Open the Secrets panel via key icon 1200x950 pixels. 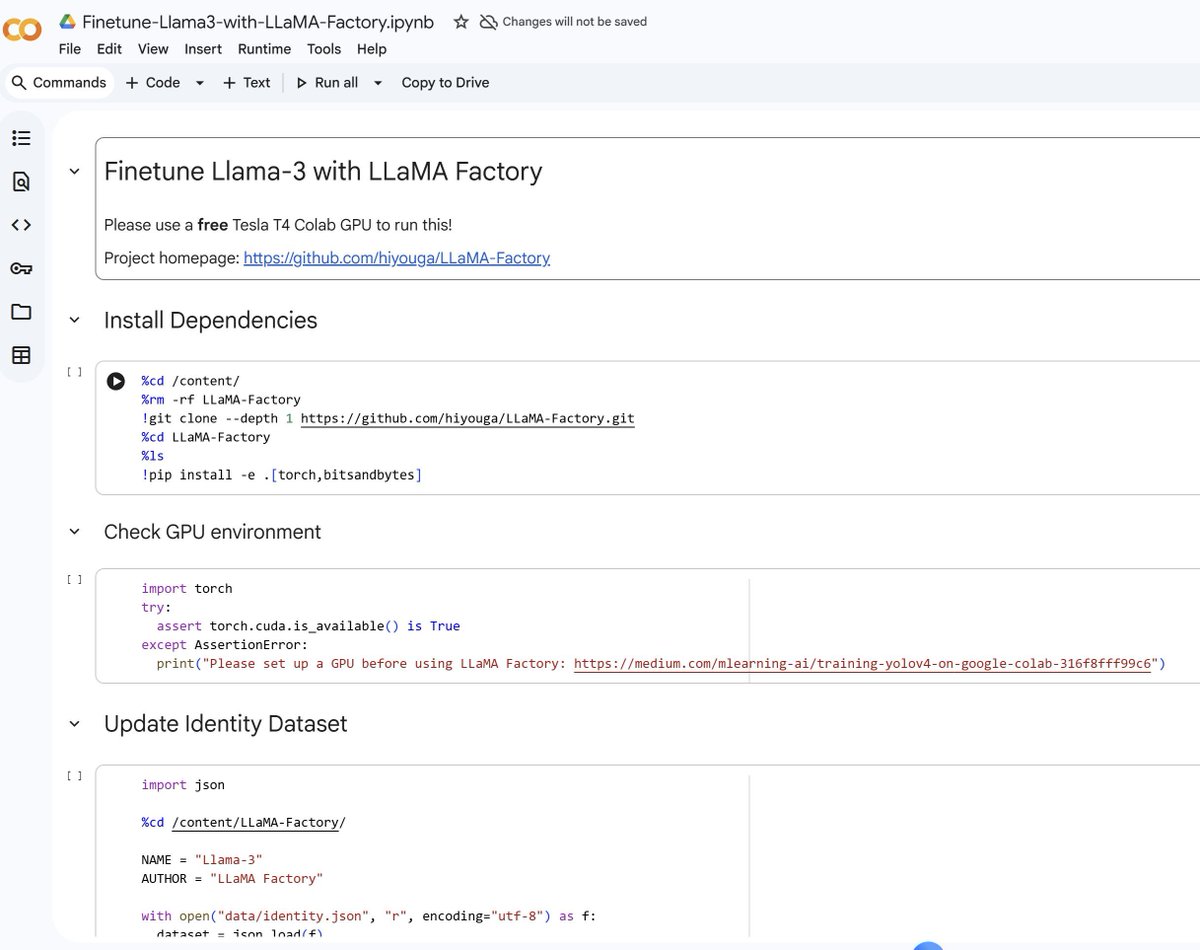point(22,268)
